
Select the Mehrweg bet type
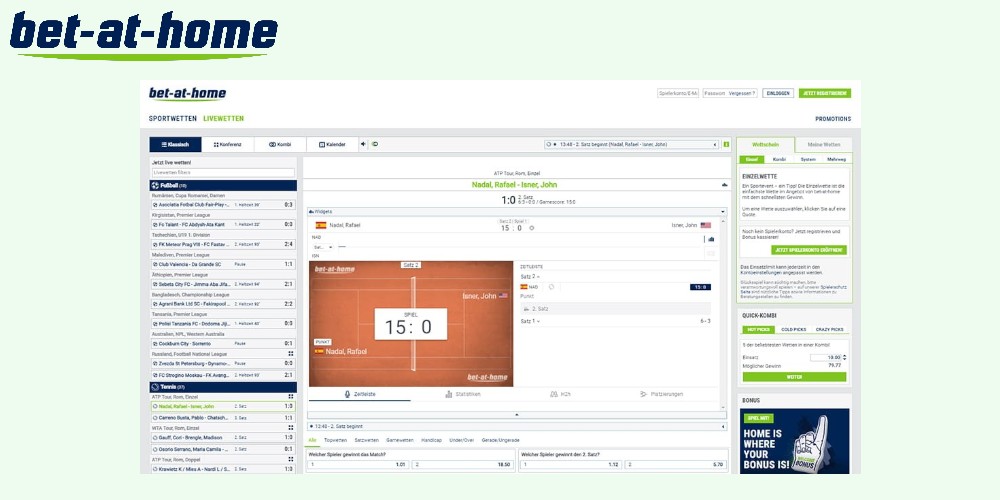[836, 159]
